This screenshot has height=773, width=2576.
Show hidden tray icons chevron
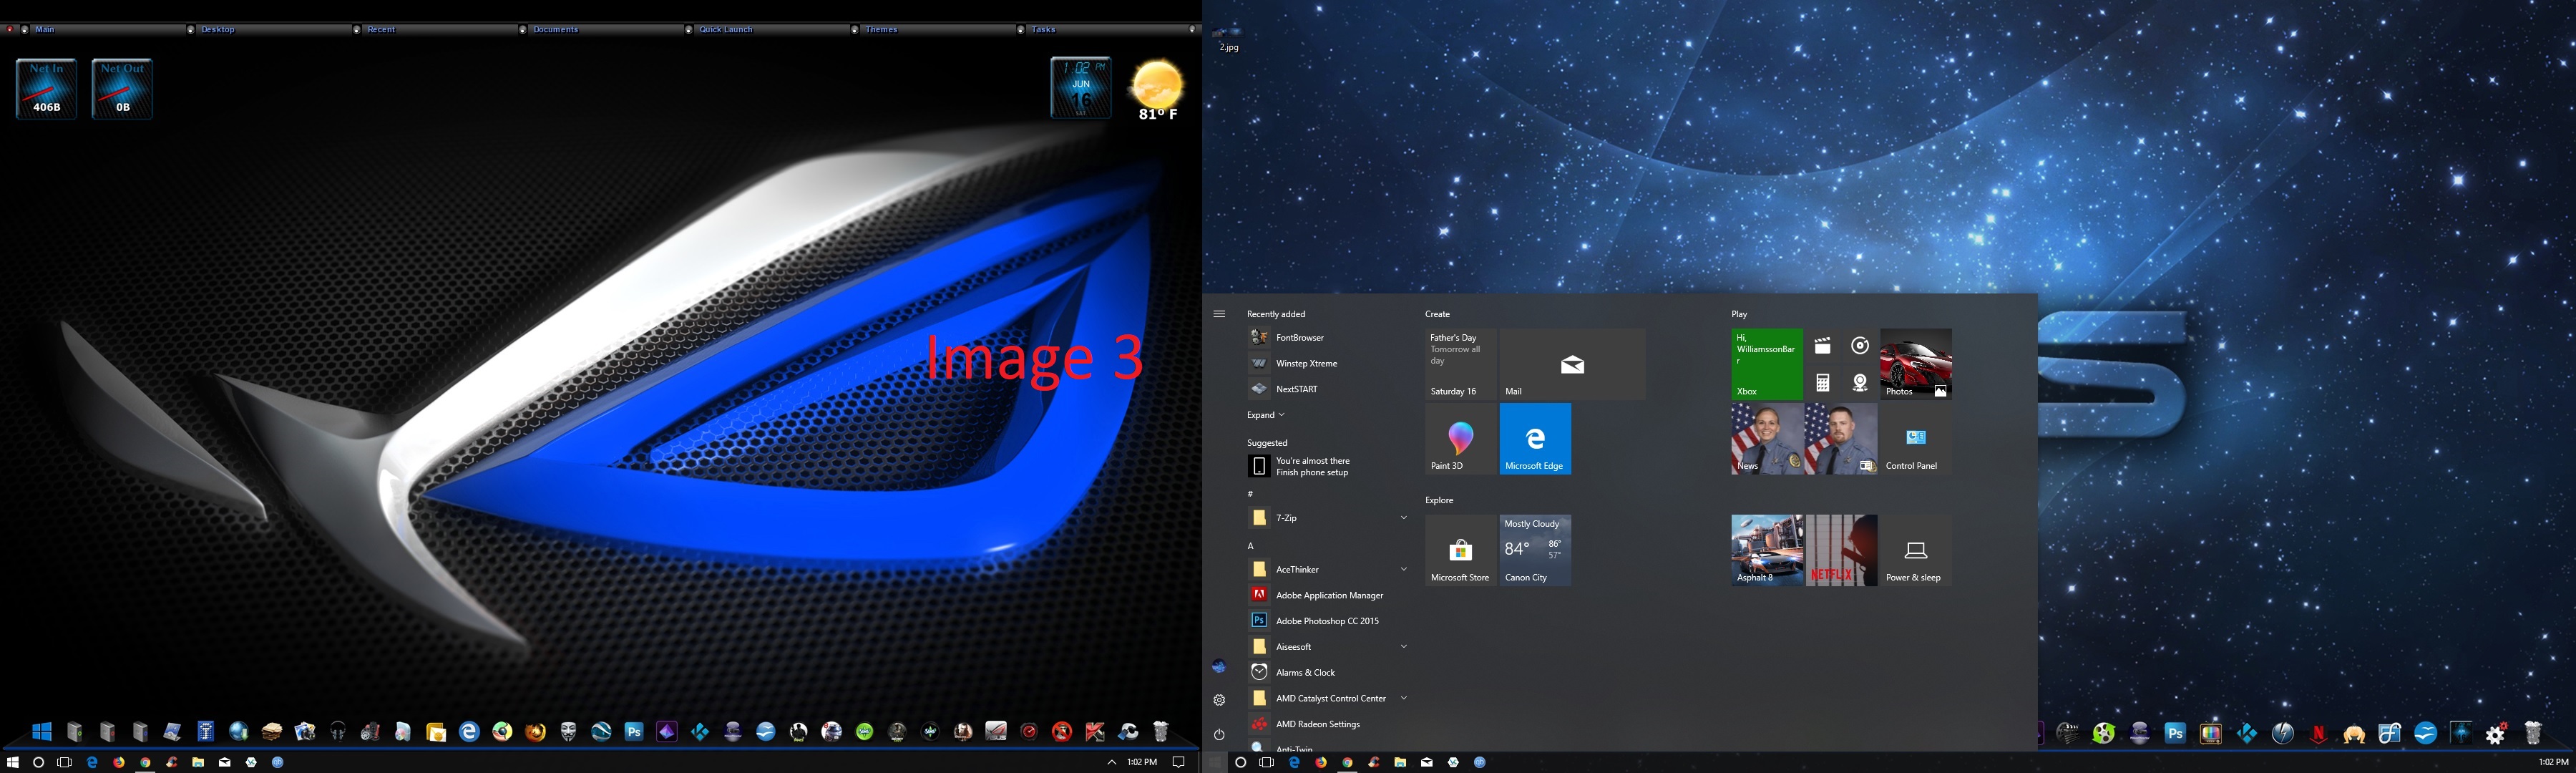pyautogui.click(x=1111, y=762)
